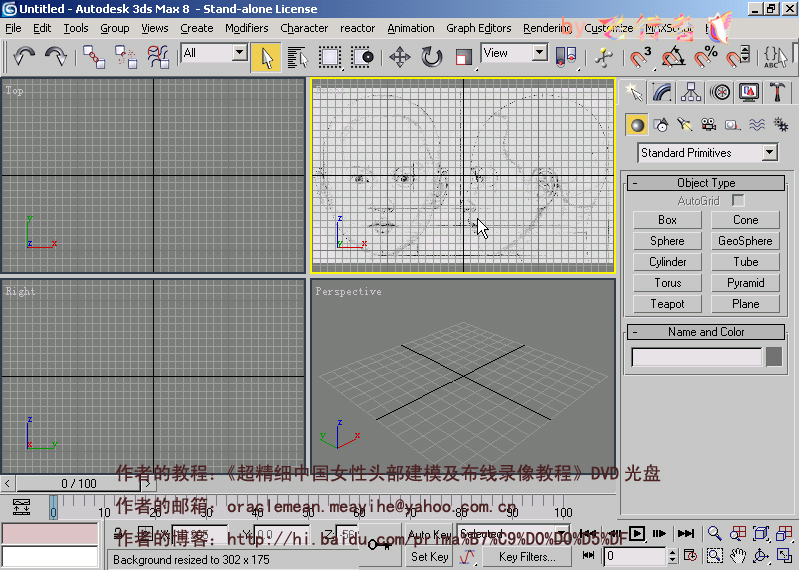
Task: Select Cameras category icon
Action: click(x=708, y=125)
